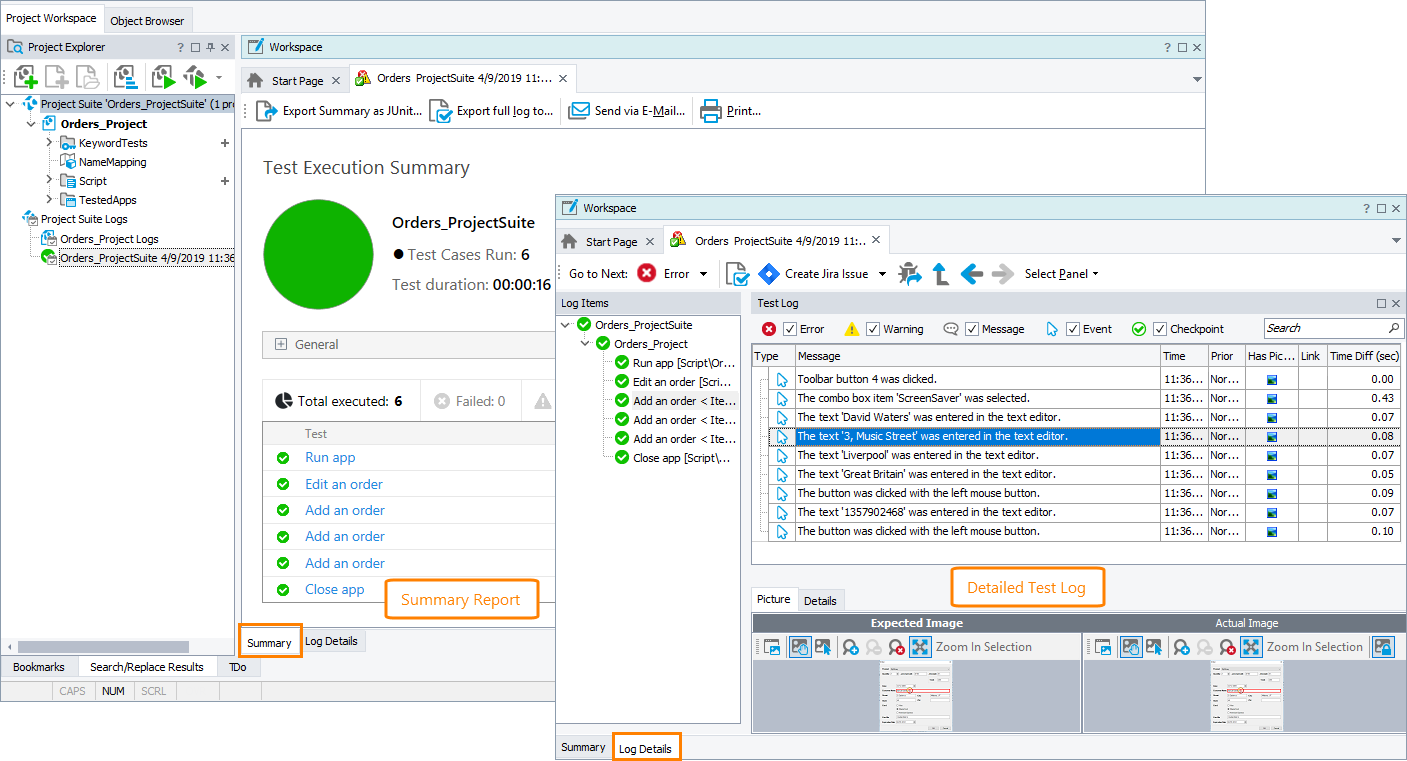Click the bug-with-arrow icon in log toolbar
Viewport: 1407px width, 761px height.
(x=910, y=274)
